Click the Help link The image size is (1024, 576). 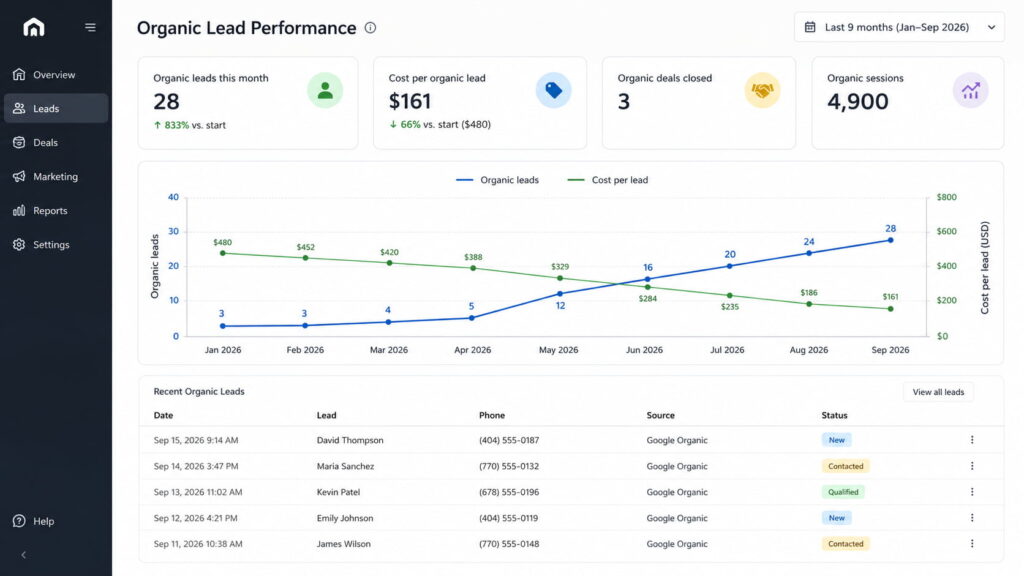tap(34, 521)
